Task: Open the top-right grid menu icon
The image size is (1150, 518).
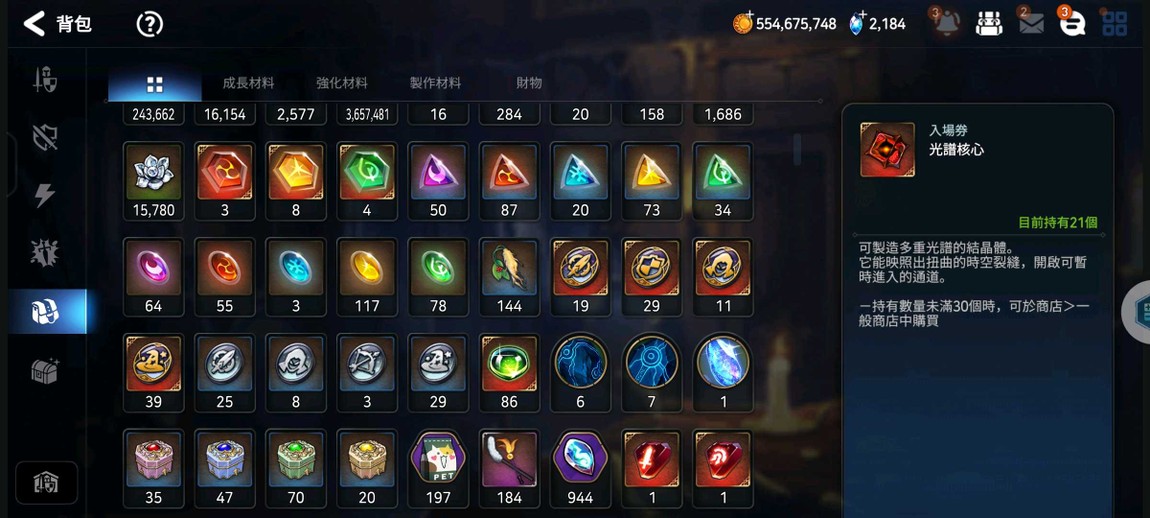Action: coord(1114,23)
